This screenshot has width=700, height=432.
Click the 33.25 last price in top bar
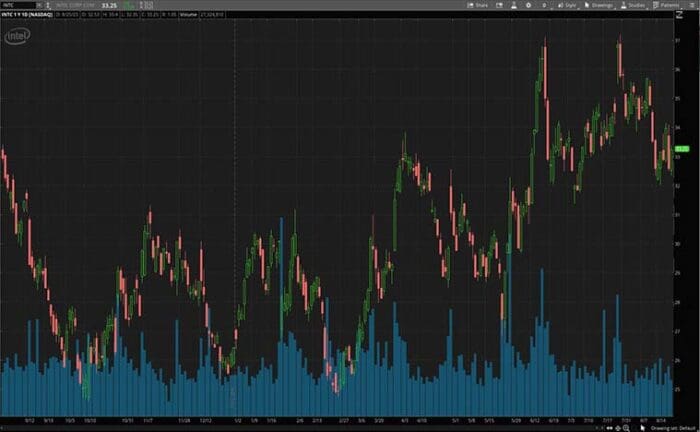click(x=109, y=5)
